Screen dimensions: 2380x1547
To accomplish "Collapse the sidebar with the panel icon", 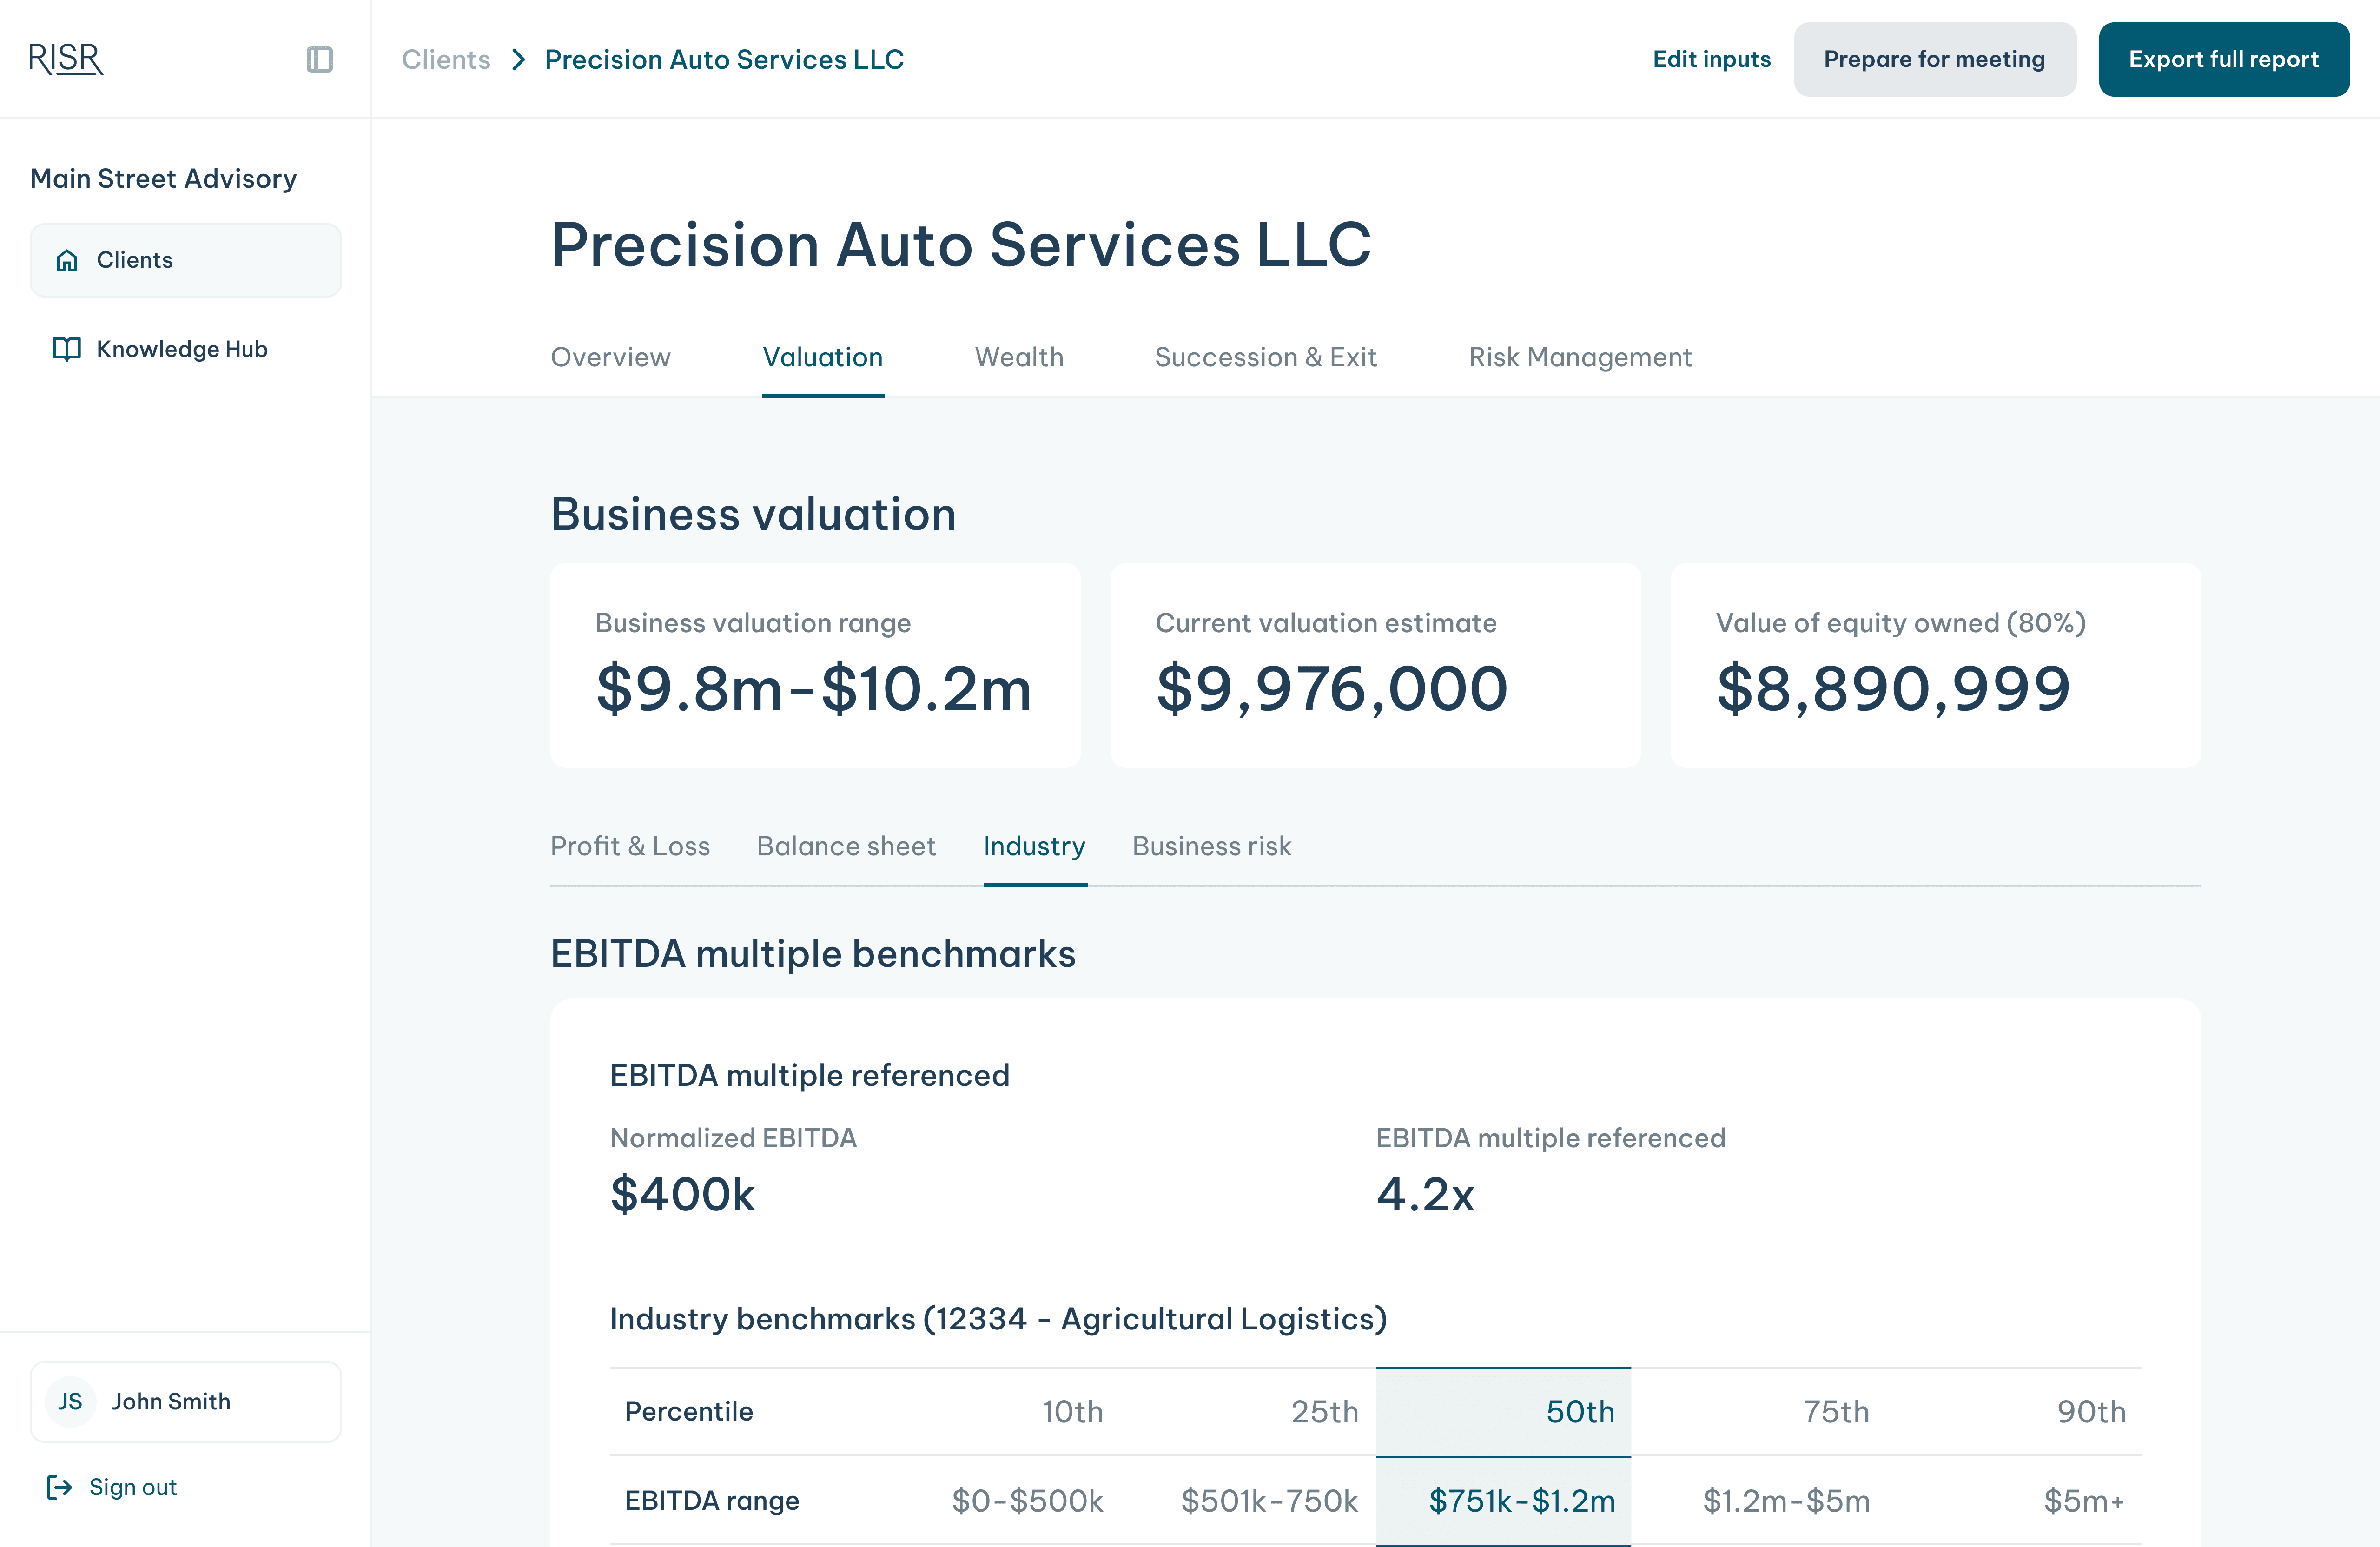I will coord(319,60).
